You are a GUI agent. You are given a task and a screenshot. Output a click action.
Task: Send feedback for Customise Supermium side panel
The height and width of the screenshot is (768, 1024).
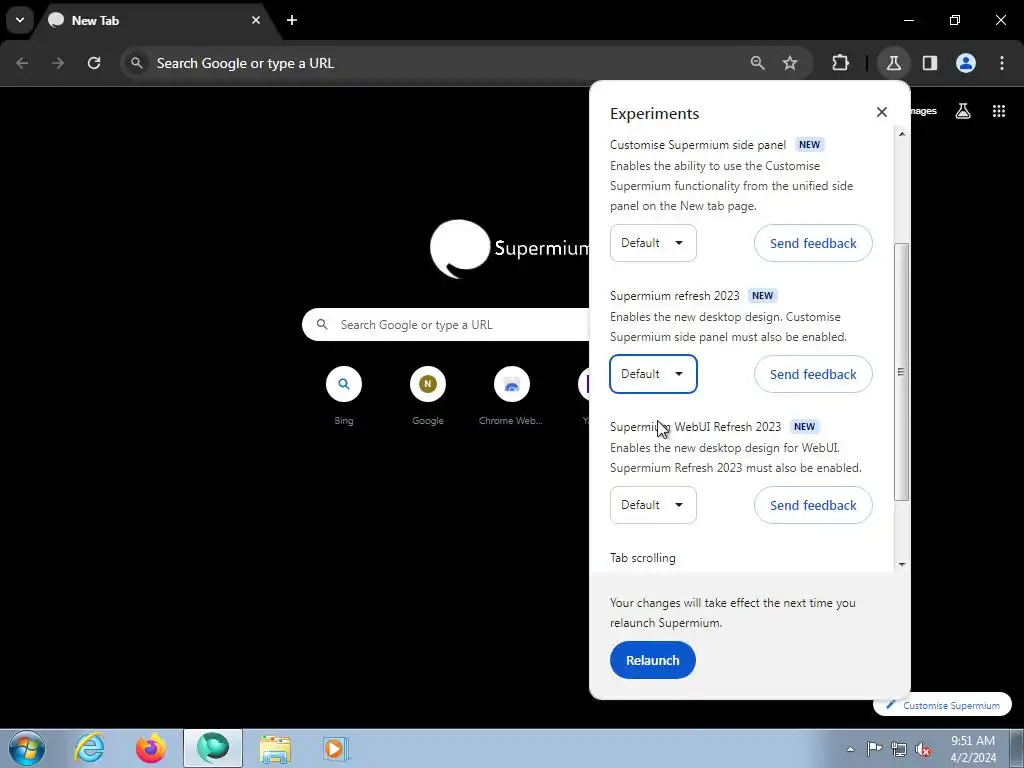pyautogui.click(x=813, y=243)
